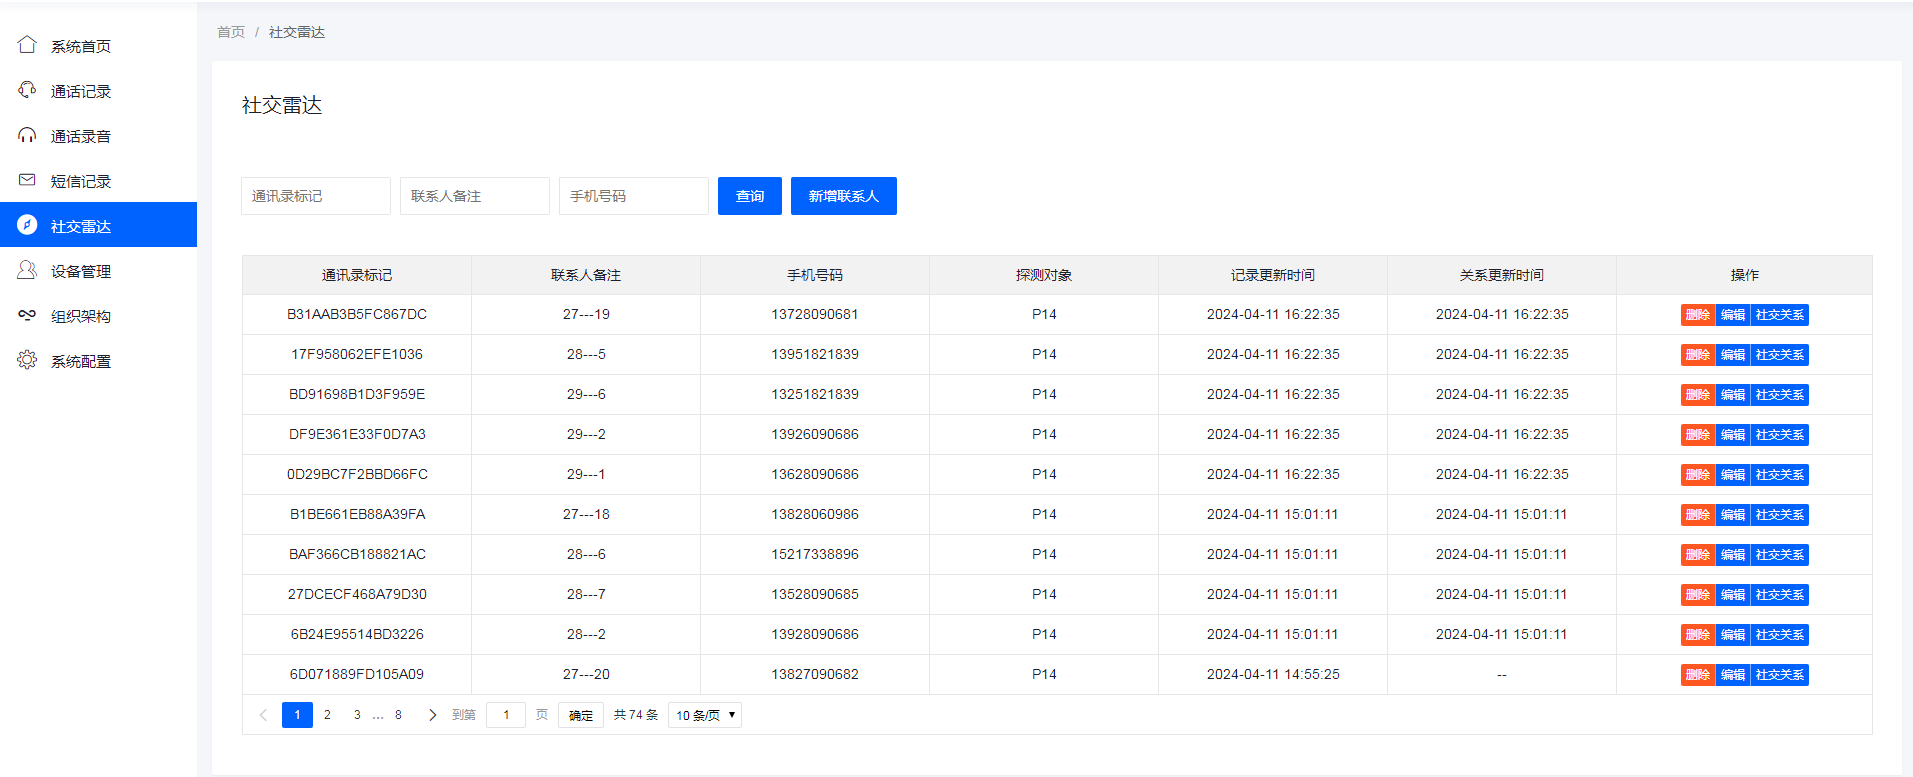
Task: Click the 新增联系人 button
Action: [843, 196]
